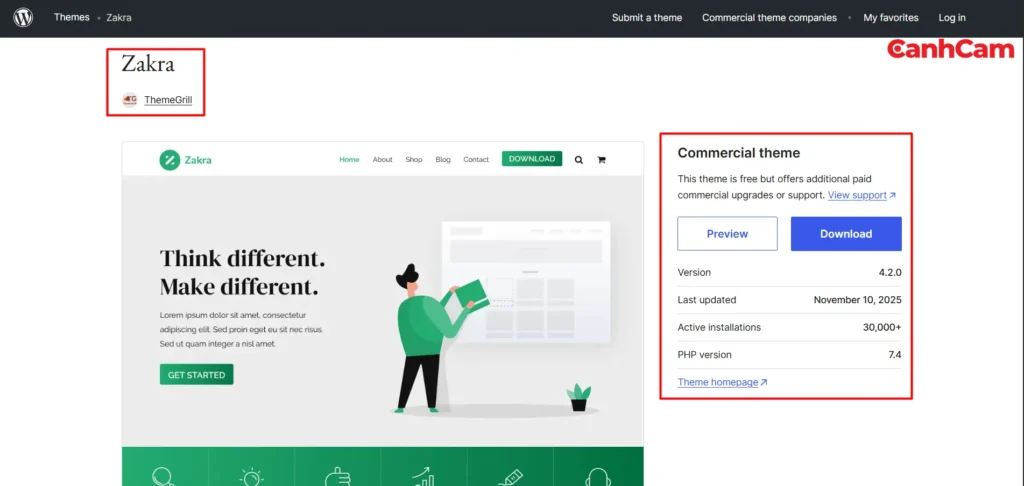Click the potted plant graphic in preview
This screenshot has width=1024, height=486.
[x=579, y=398]
